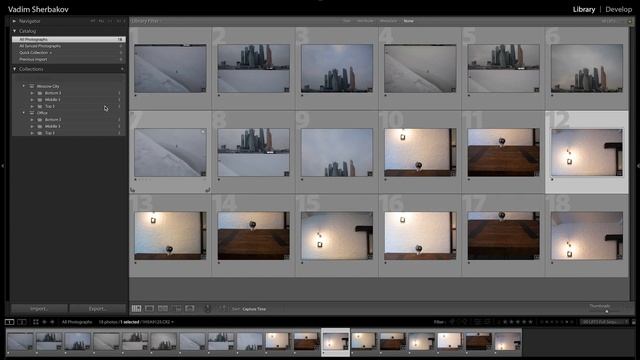Expand Bottom collection under Moscow City
This screenshot has width=640, height=360.
(x=32, y=93)
